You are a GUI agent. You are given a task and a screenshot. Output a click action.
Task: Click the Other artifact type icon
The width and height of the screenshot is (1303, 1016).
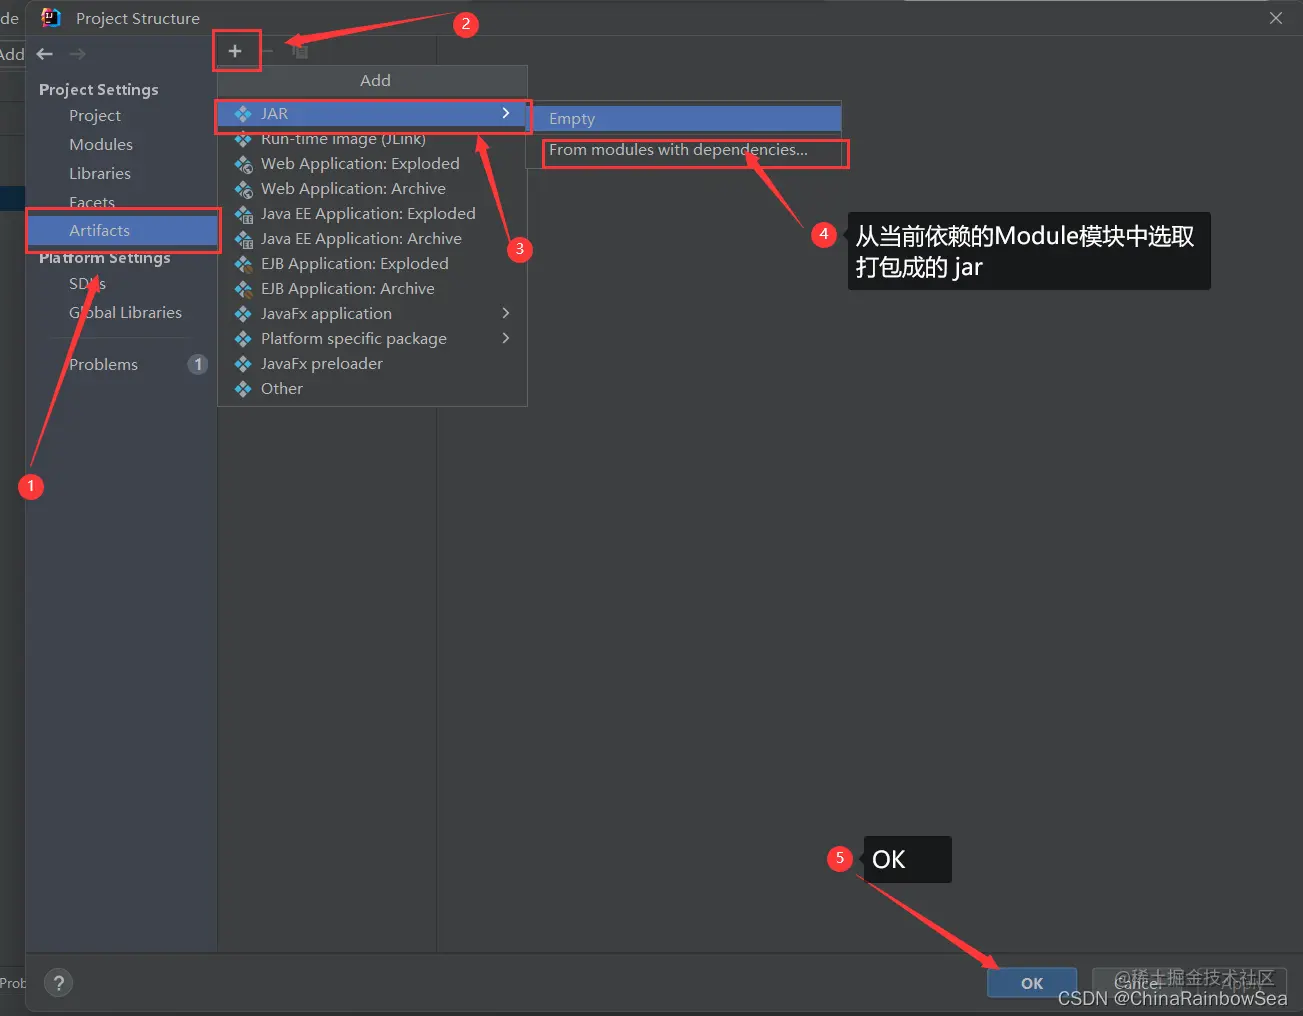pos(243,389)
